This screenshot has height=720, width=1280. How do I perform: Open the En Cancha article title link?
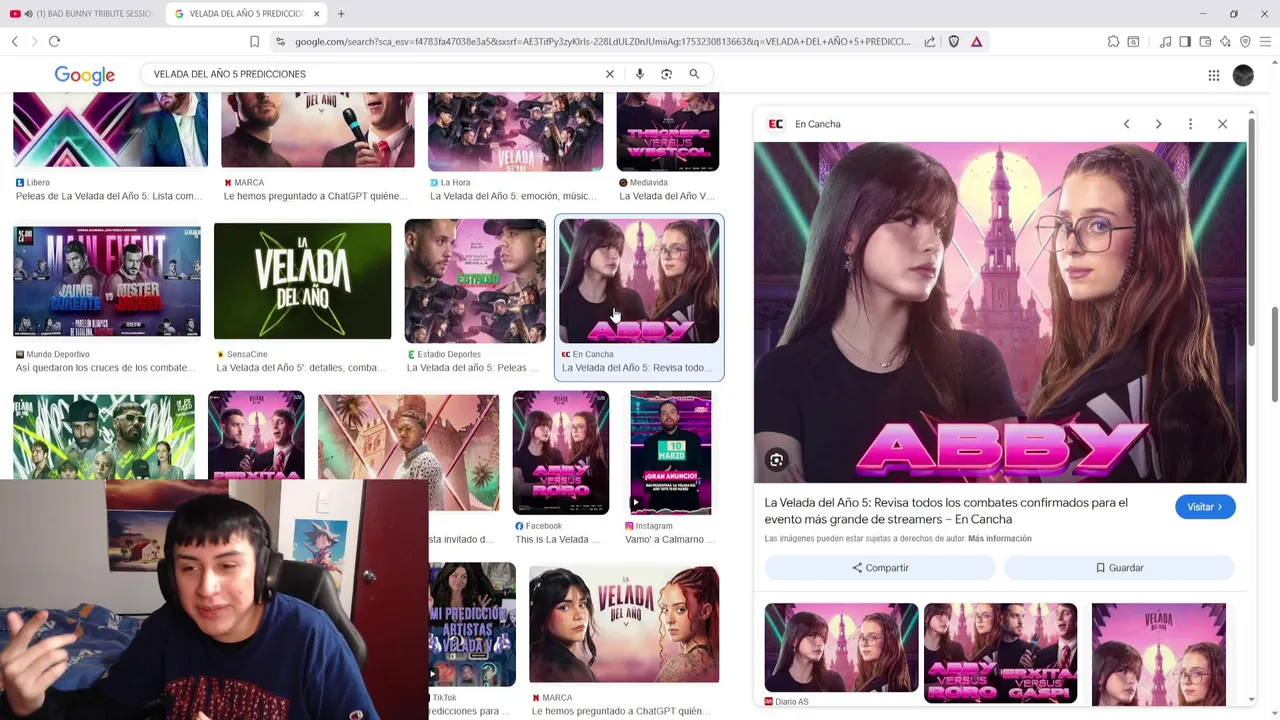(x=946, y=511)
